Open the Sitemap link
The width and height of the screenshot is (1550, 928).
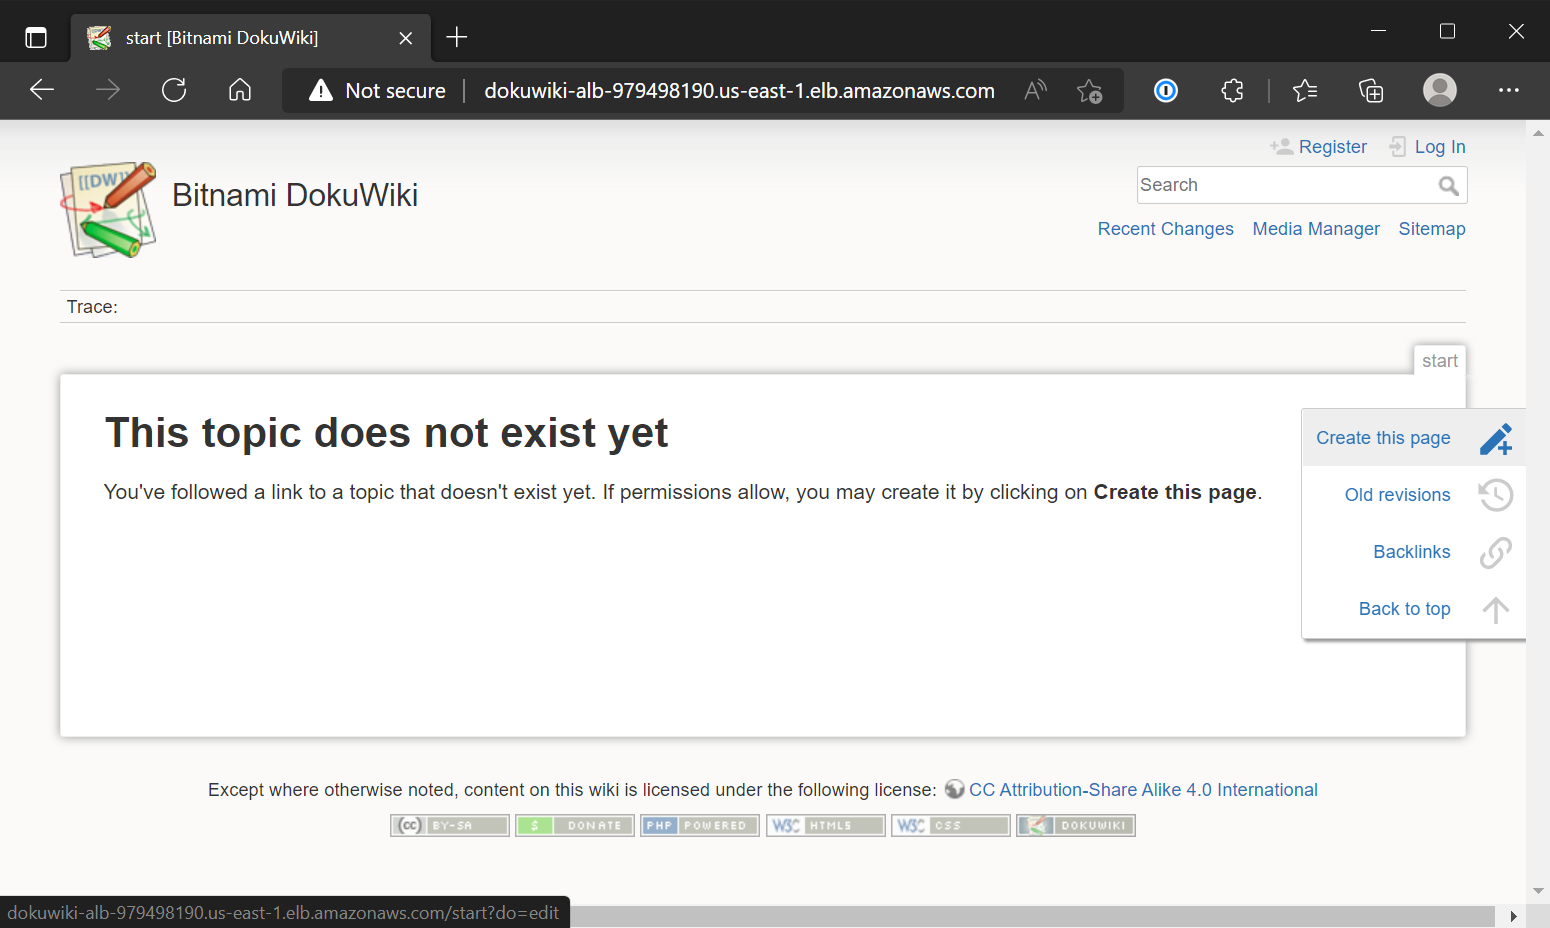point(1432,229)
